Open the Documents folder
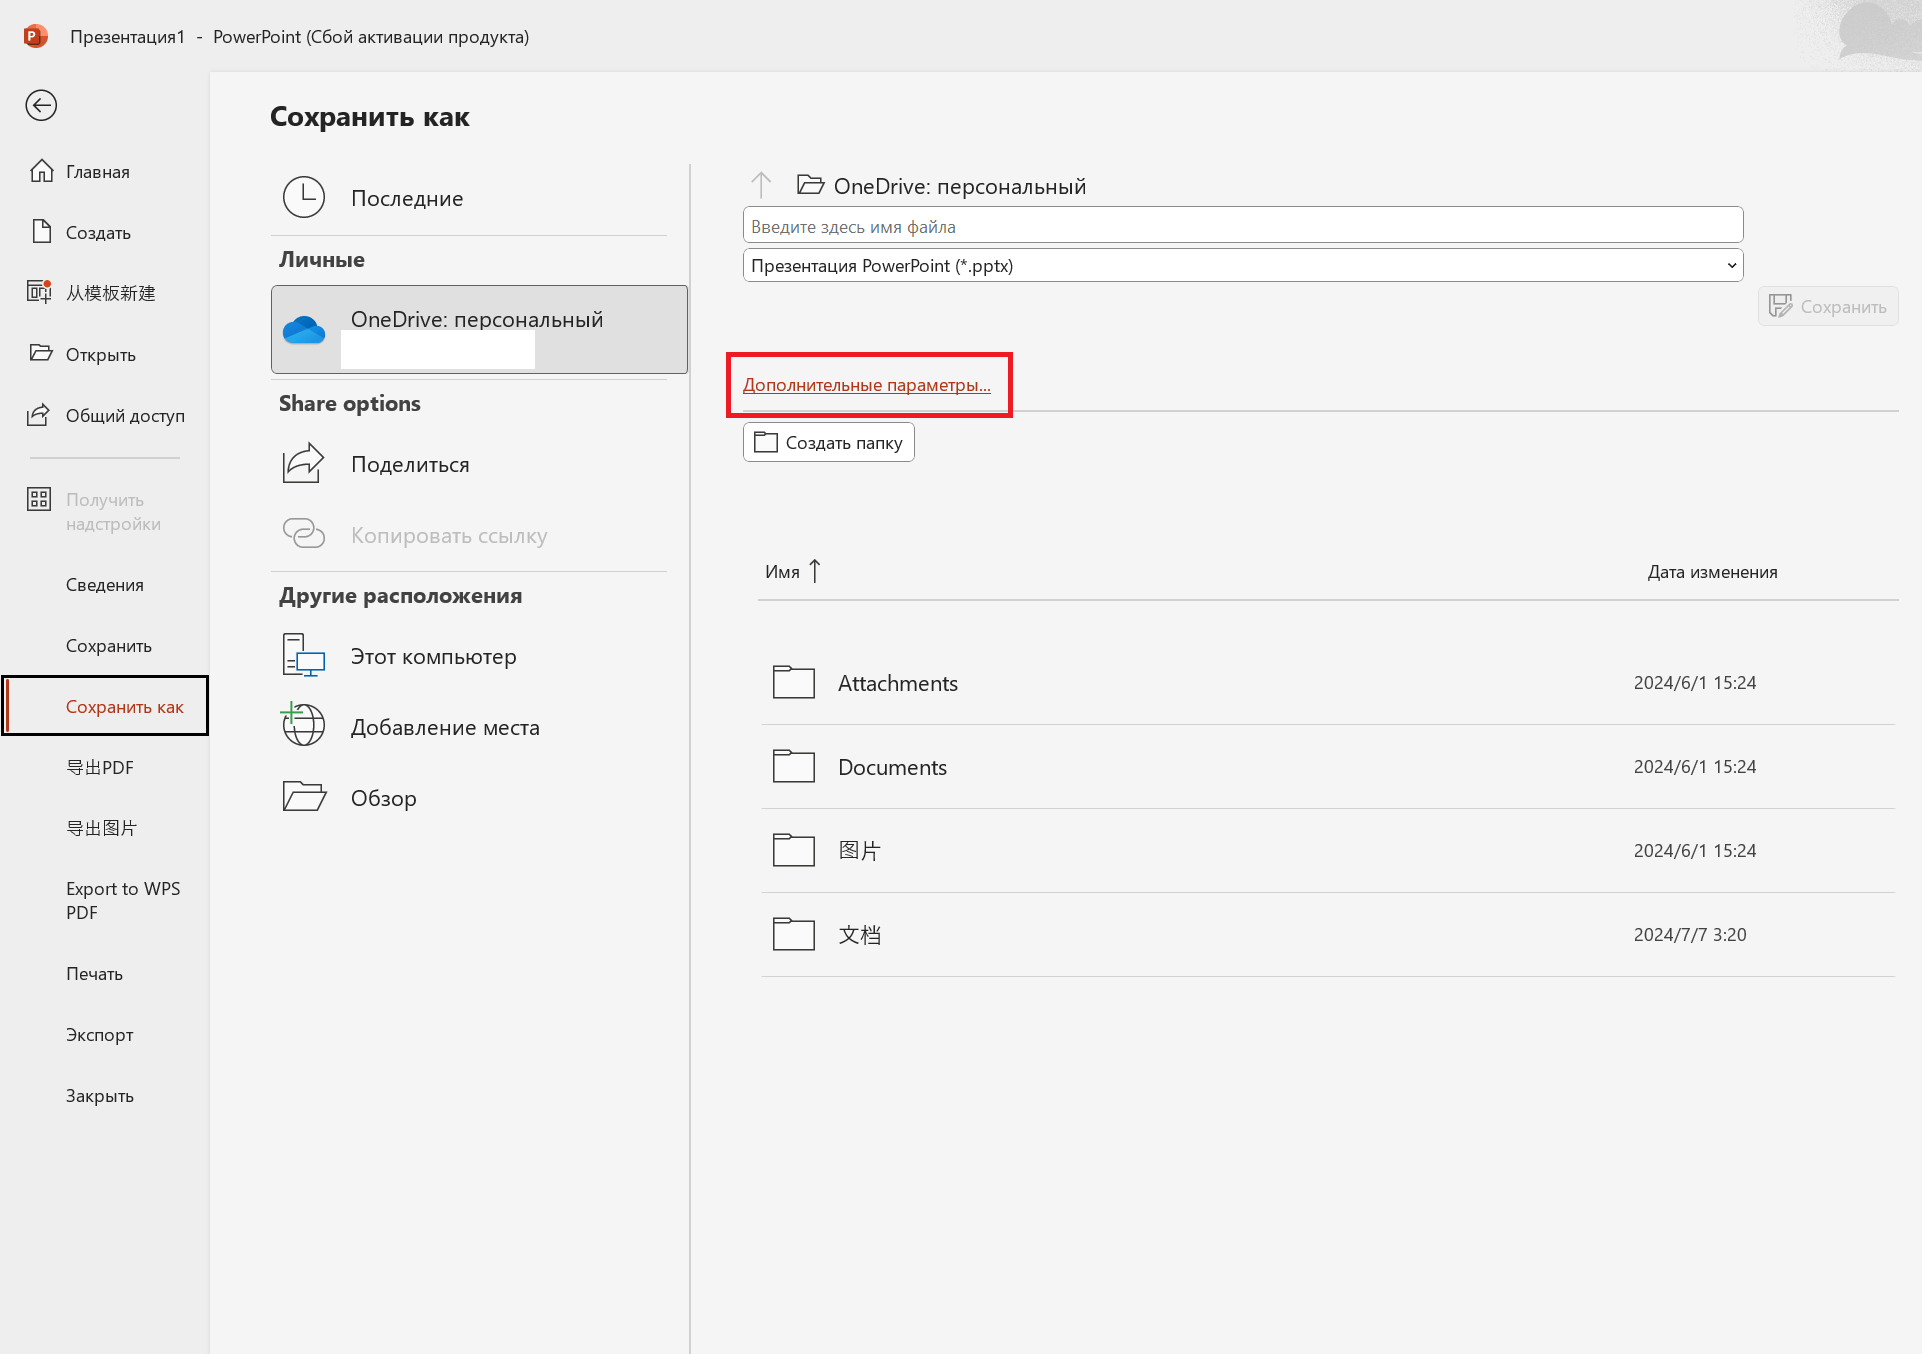 (x=892, y=766)
